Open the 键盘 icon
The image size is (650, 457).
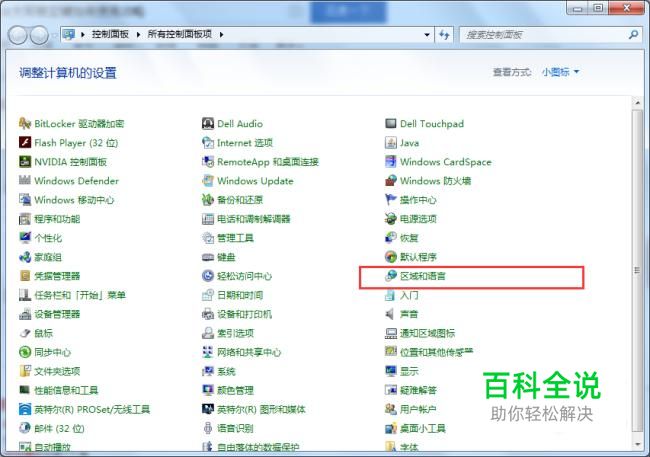208,257
